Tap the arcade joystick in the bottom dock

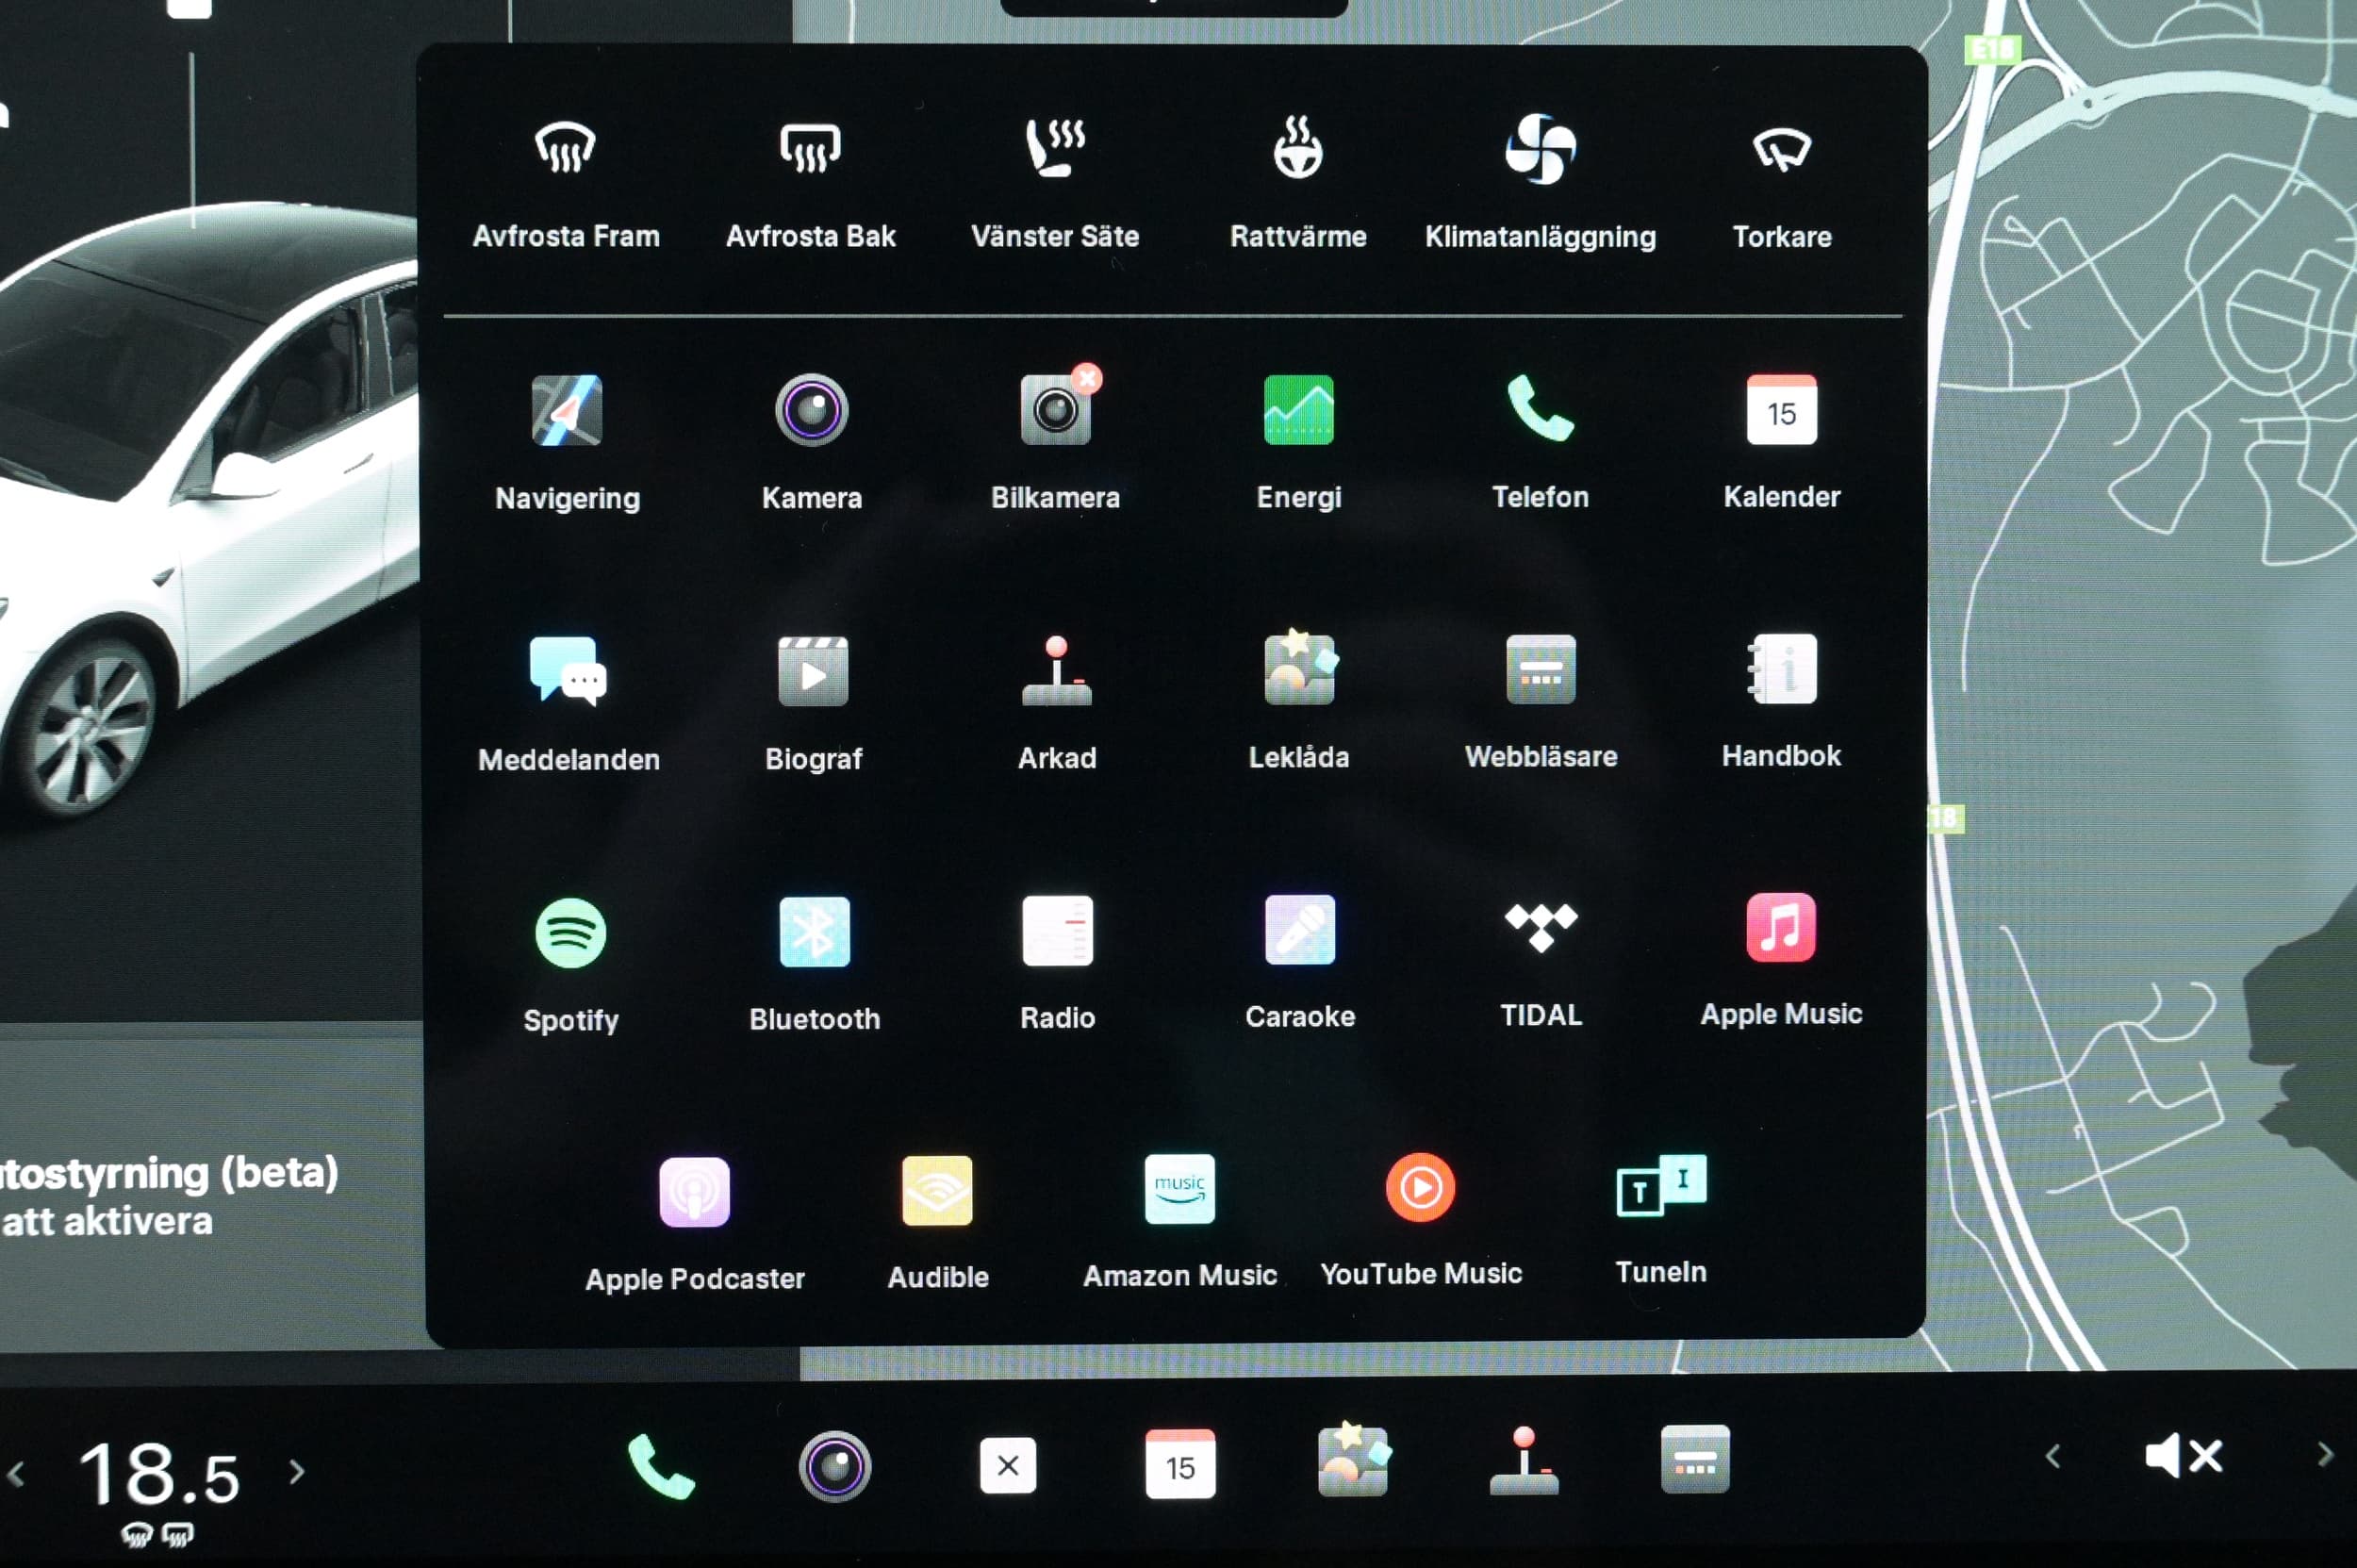point(1524,1461)
